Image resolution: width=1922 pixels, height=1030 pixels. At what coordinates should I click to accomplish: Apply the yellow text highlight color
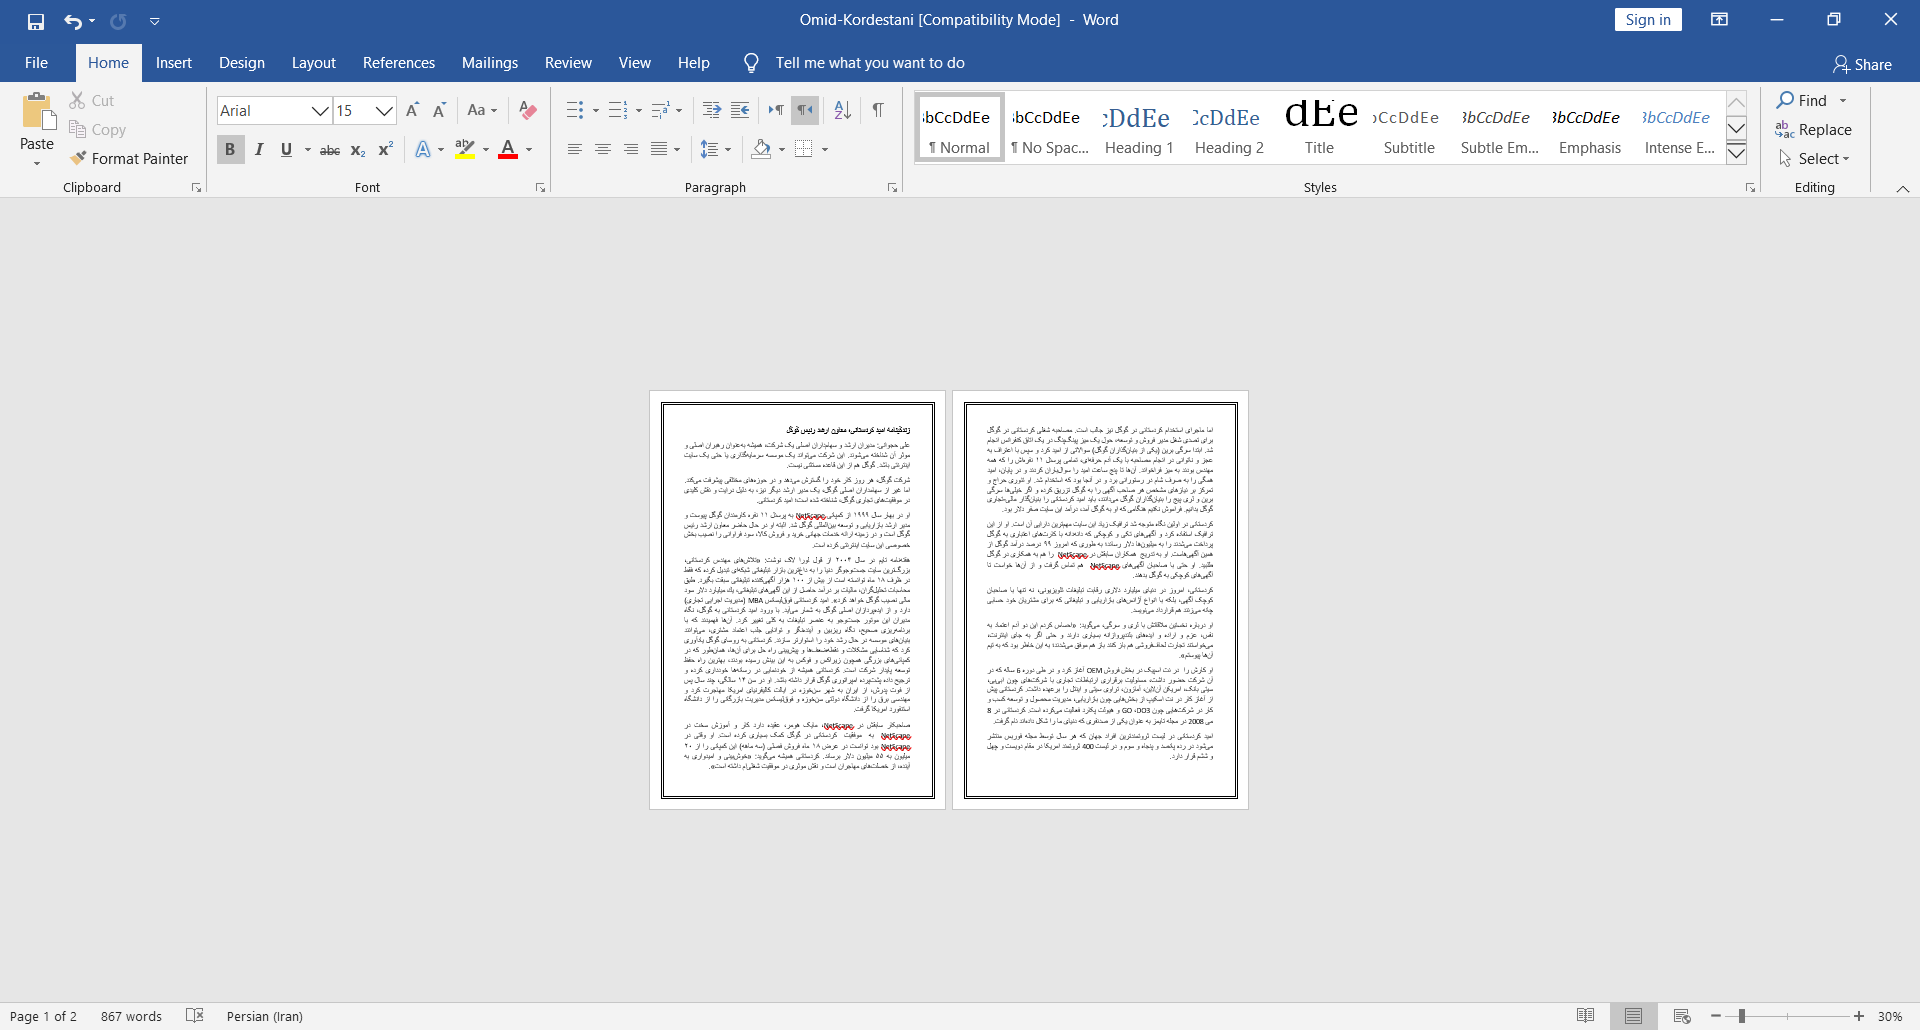(x=465, y=150)
